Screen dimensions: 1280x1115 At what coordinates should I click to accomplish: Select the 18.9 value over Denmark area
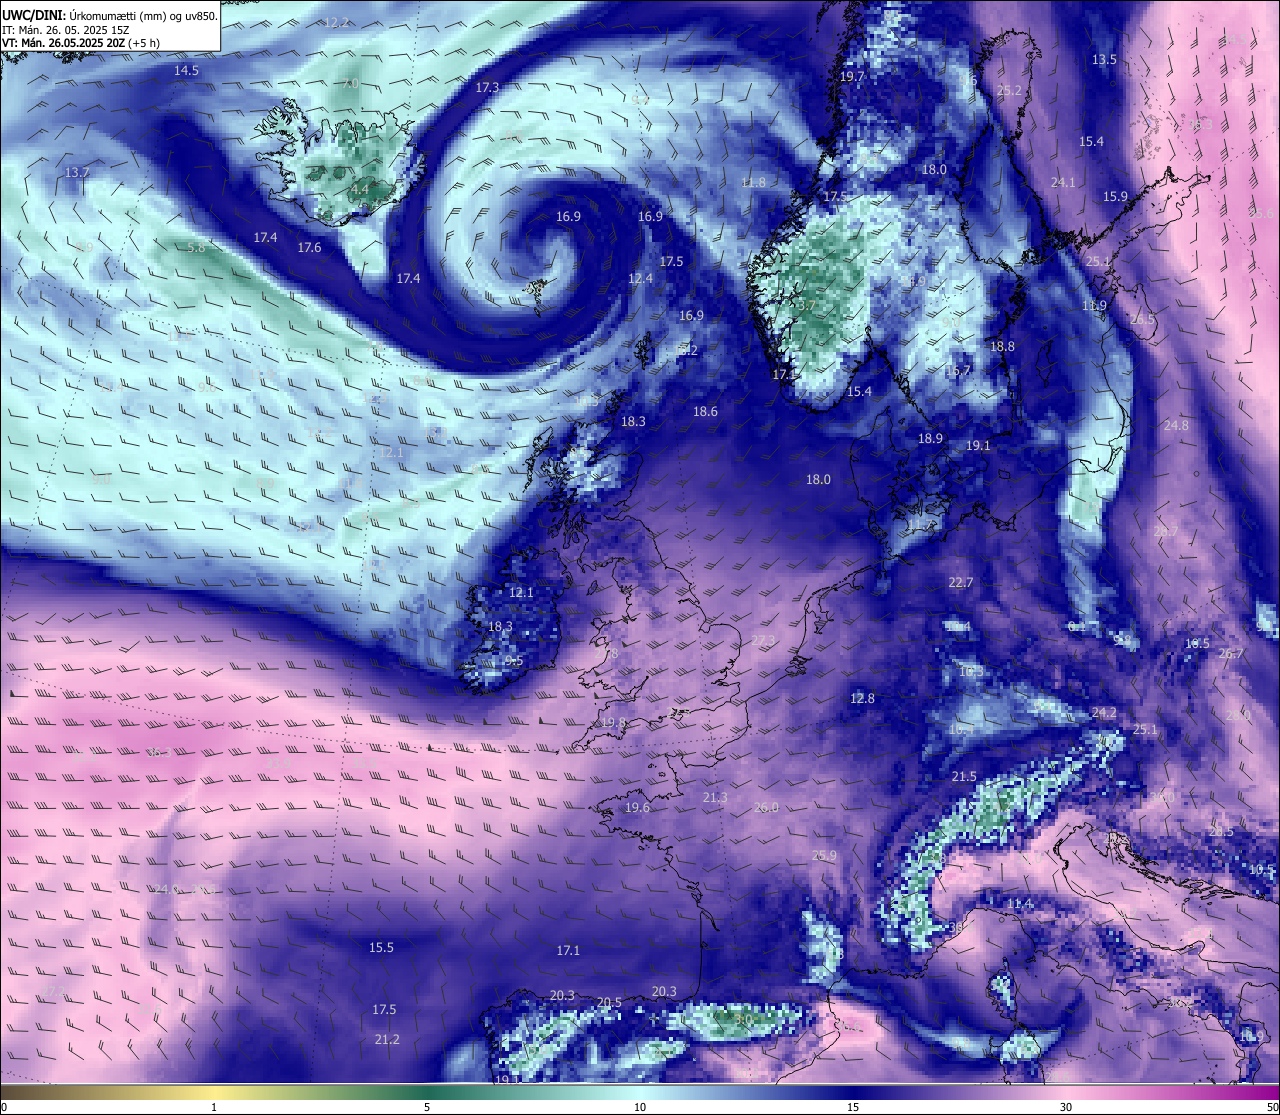930,439
